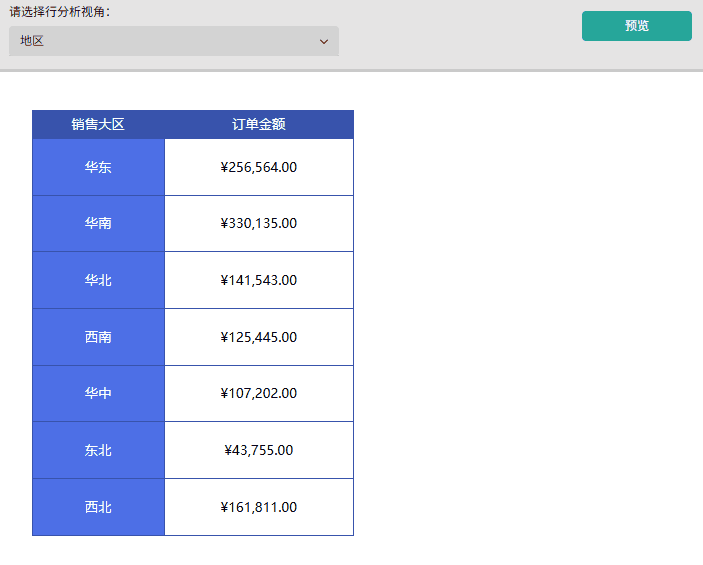This screenshot has width=703, height=565.
Task: Click the dropdown chevron arrow icon
Action: (324, 42)
